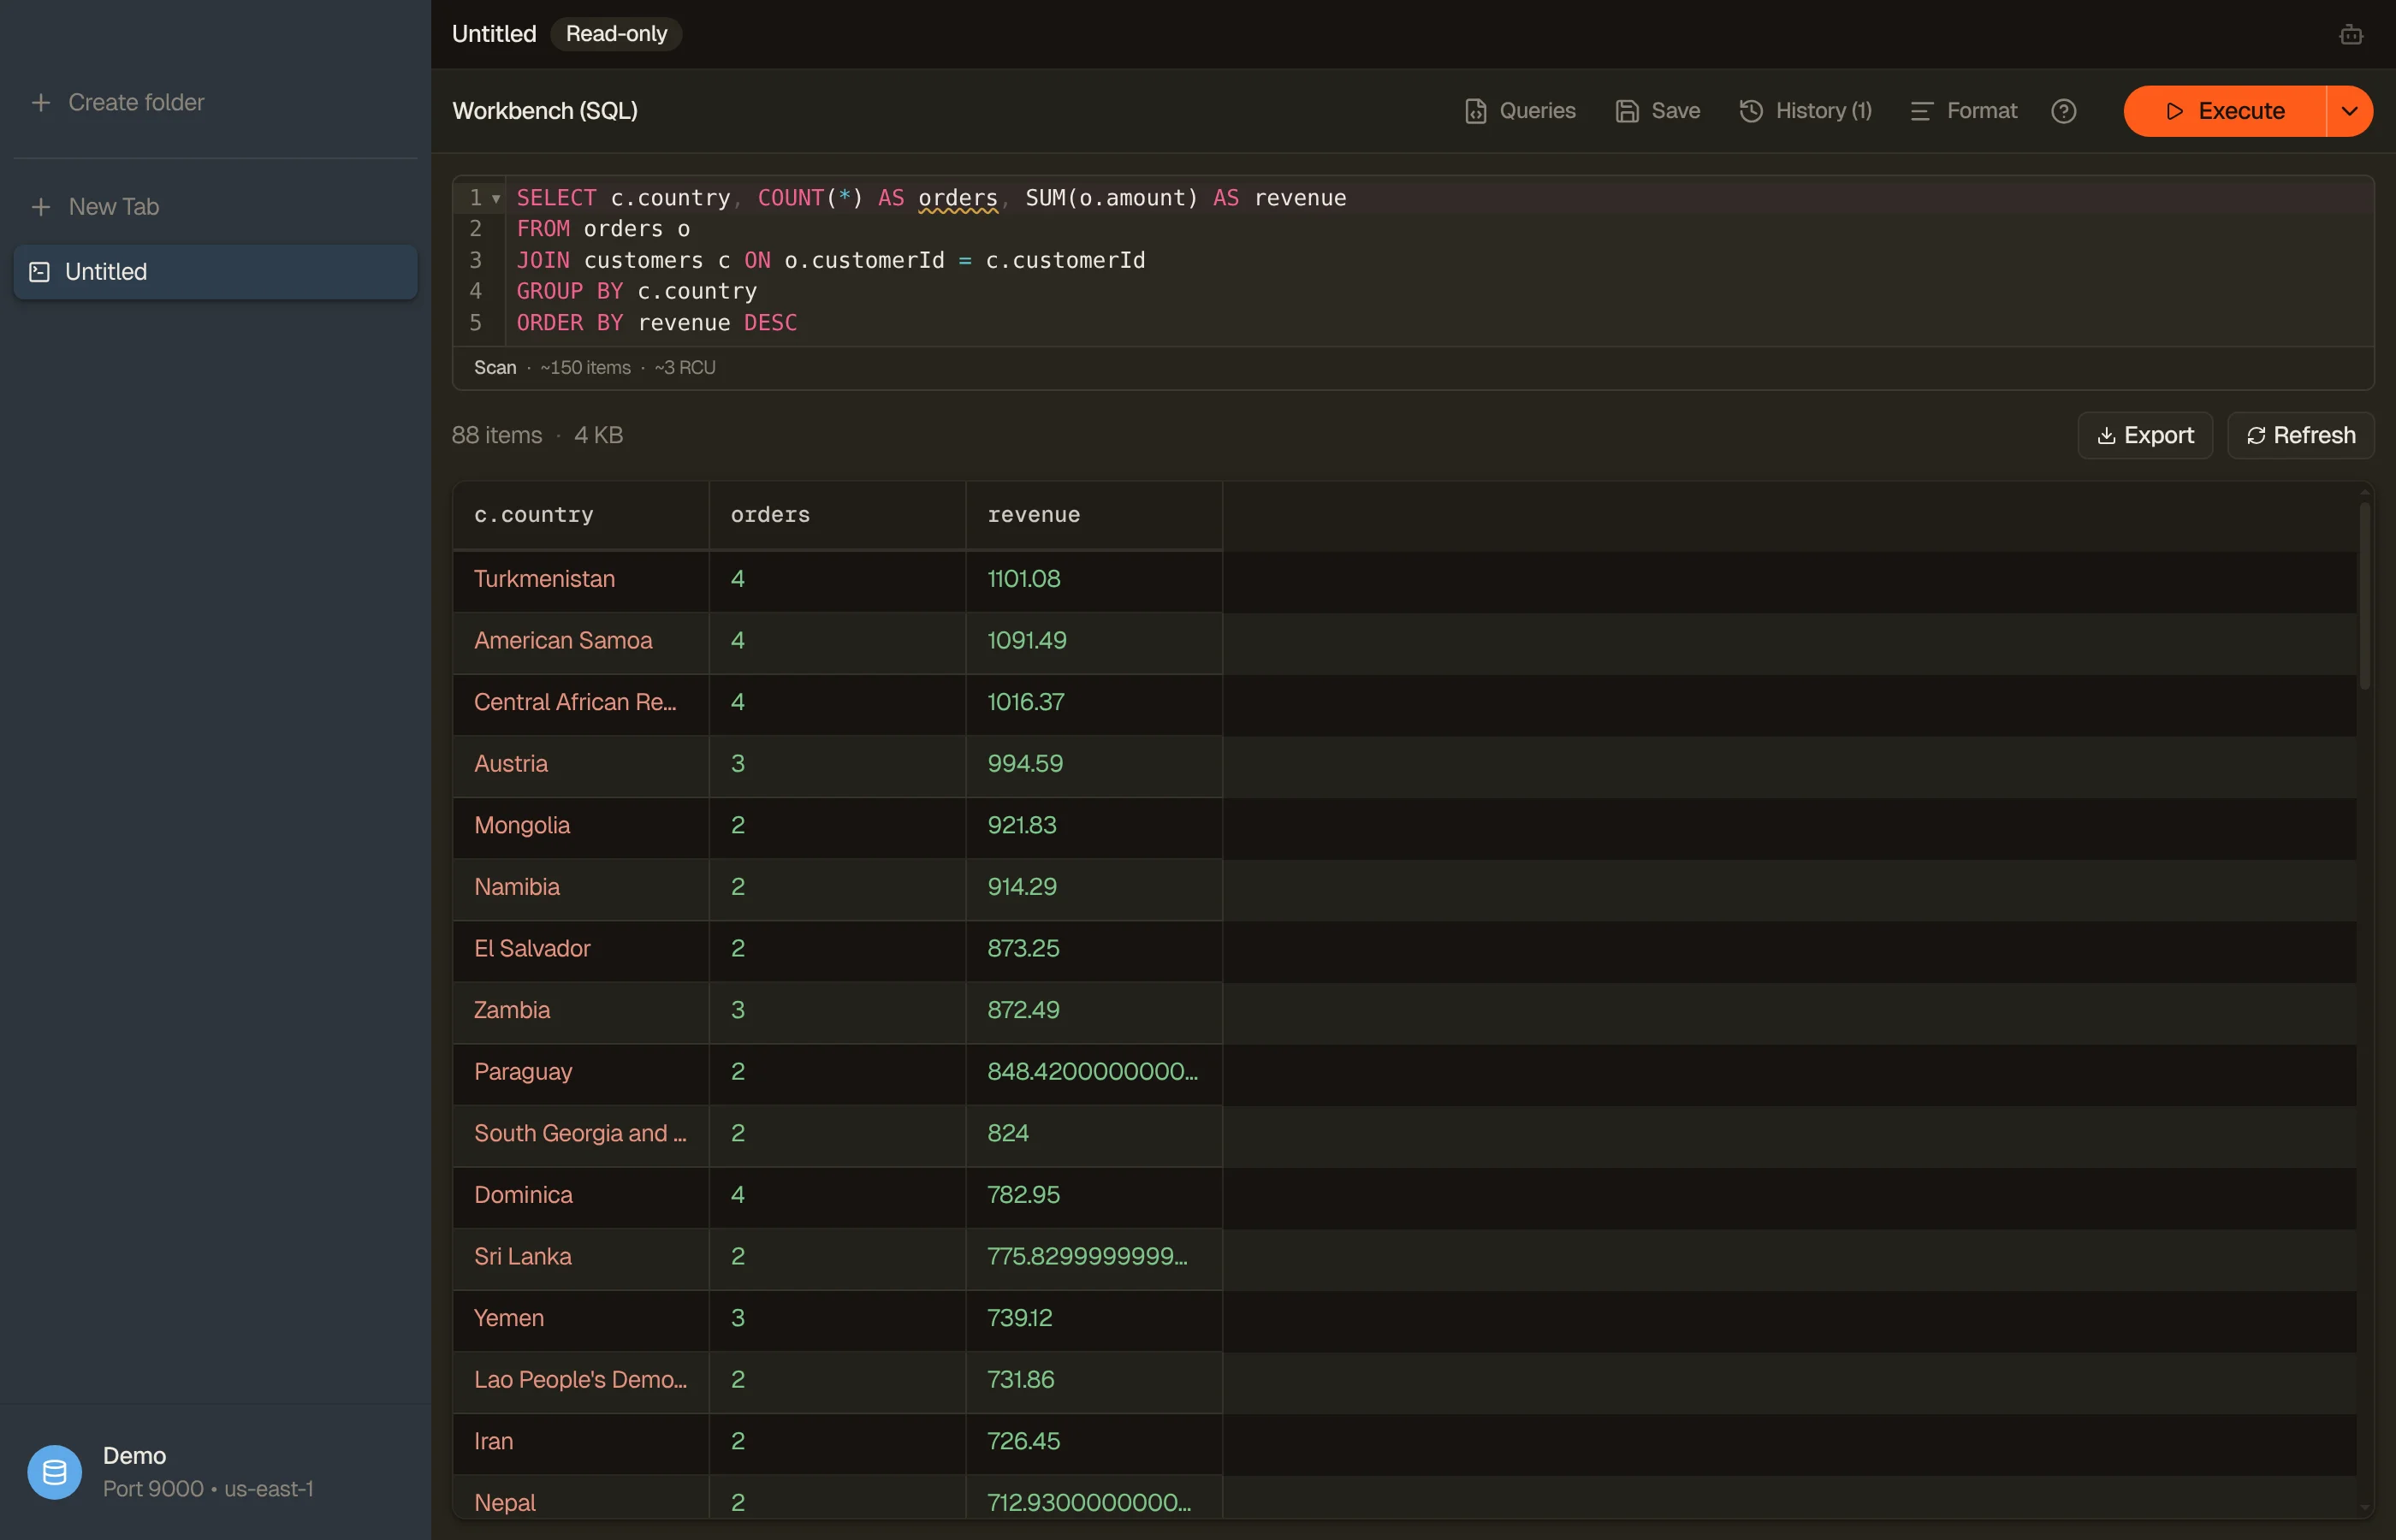Click the plus icon beside New Tab
2396x1540 pixels.
click(x=41, y=207)
